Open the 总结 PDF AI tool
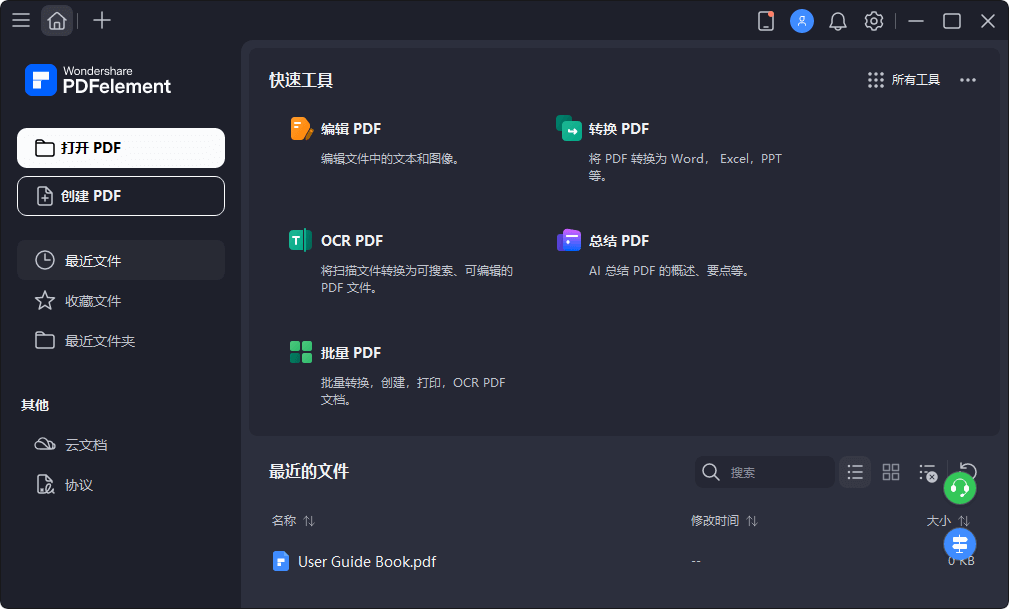 coord(617,240)
